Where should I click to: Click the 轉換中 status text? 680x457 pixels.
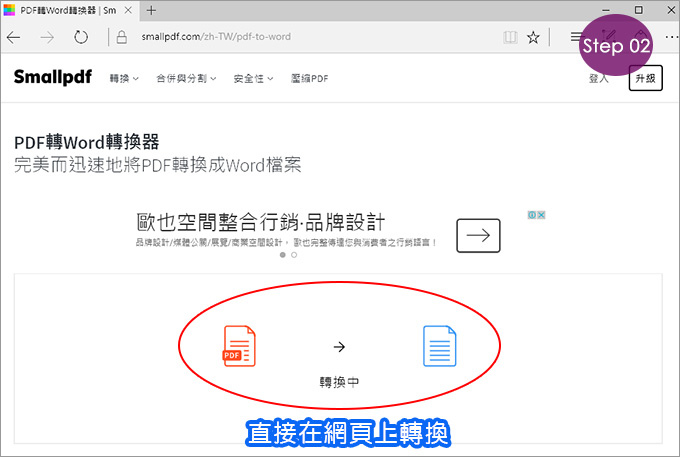click(x=339, y=382)
